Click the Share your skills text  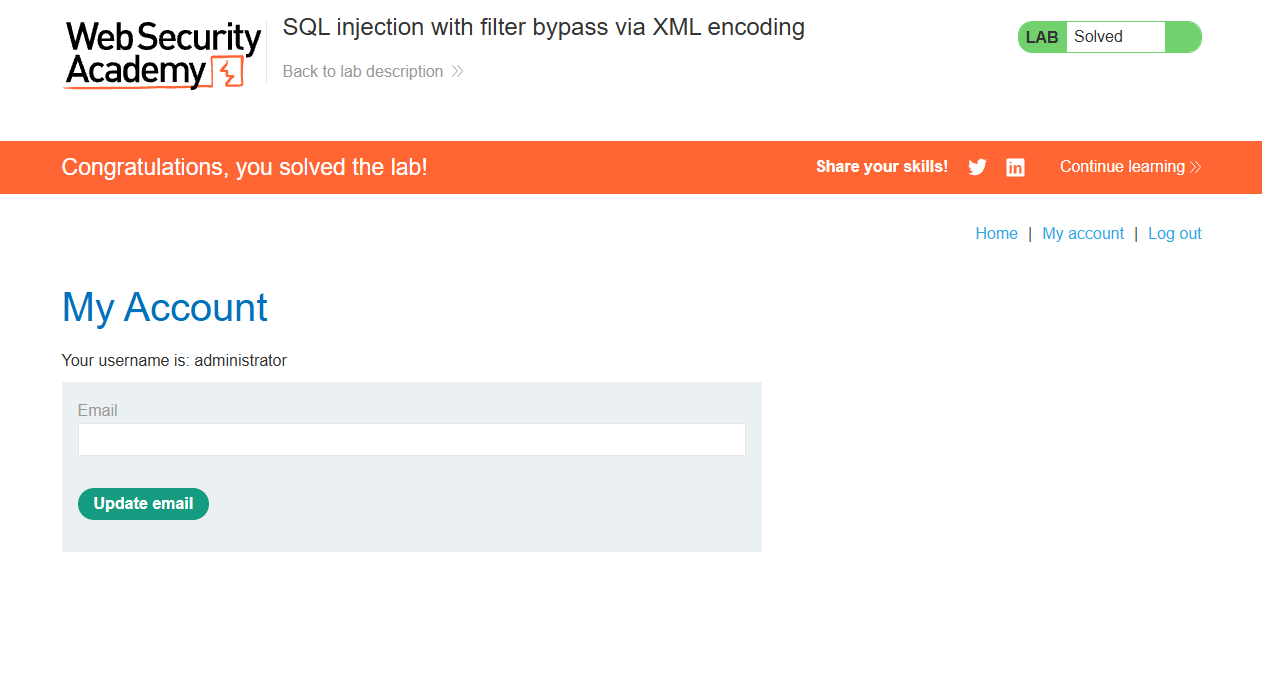(x=882, y=167)
